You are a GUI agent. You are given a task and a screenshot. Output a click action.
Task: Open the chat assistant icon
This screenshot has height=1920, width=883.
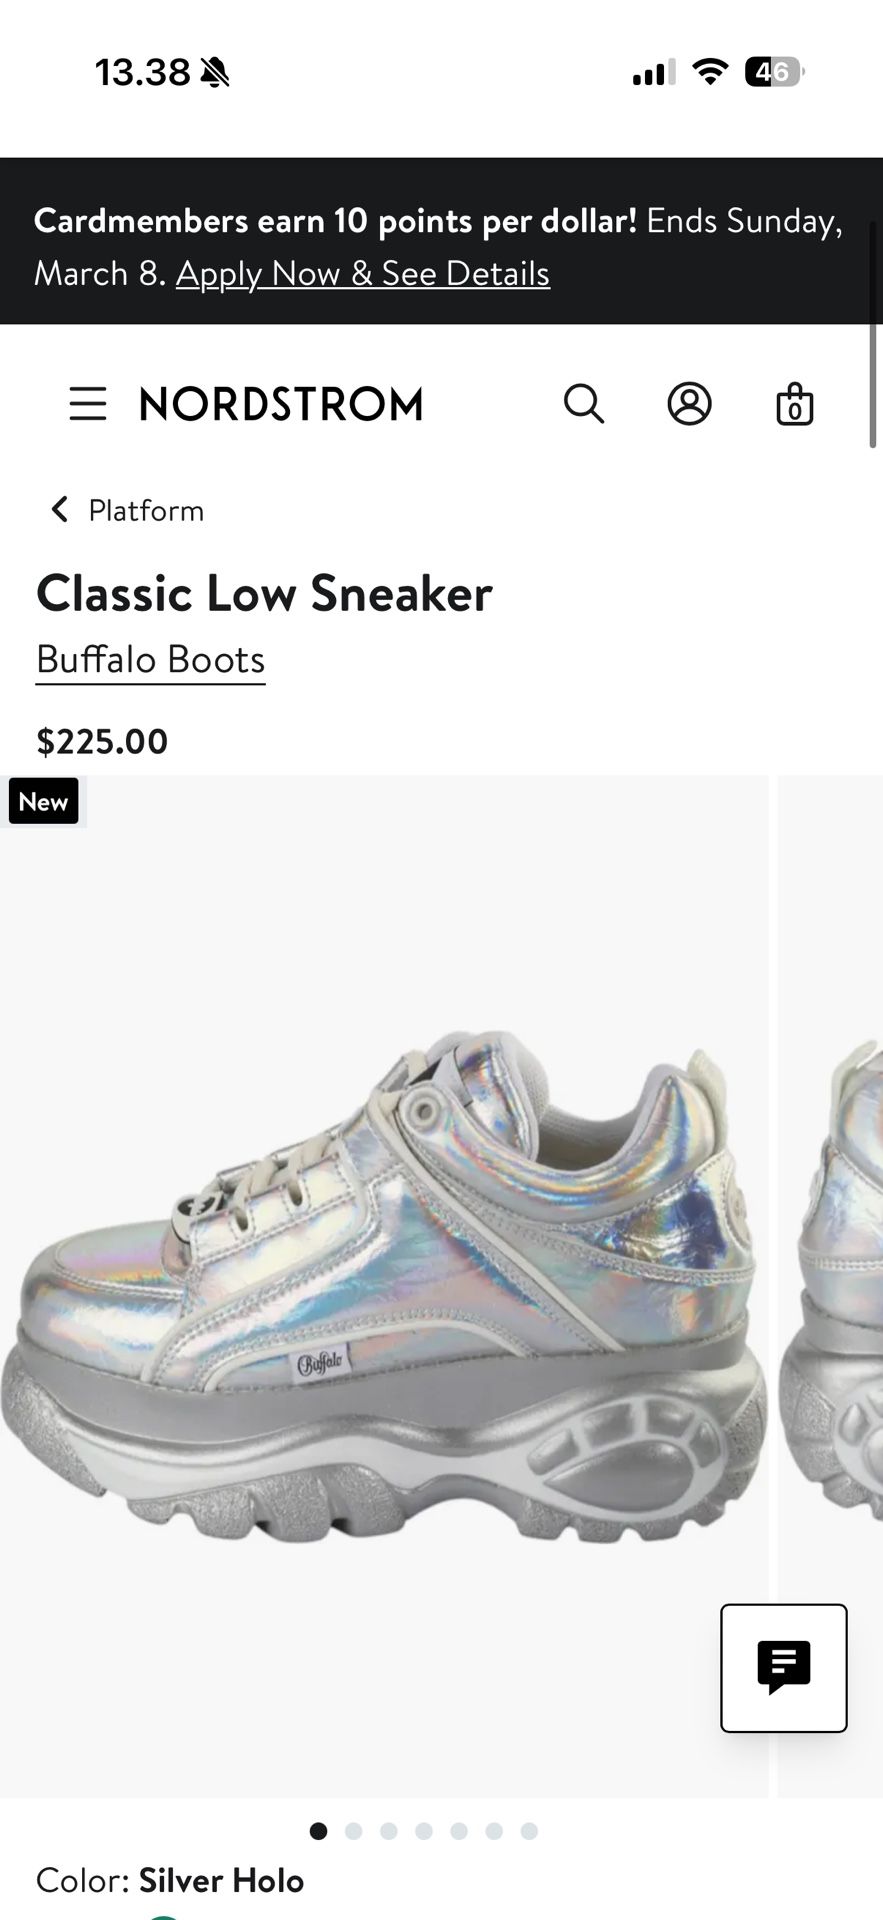(783, 1667)
